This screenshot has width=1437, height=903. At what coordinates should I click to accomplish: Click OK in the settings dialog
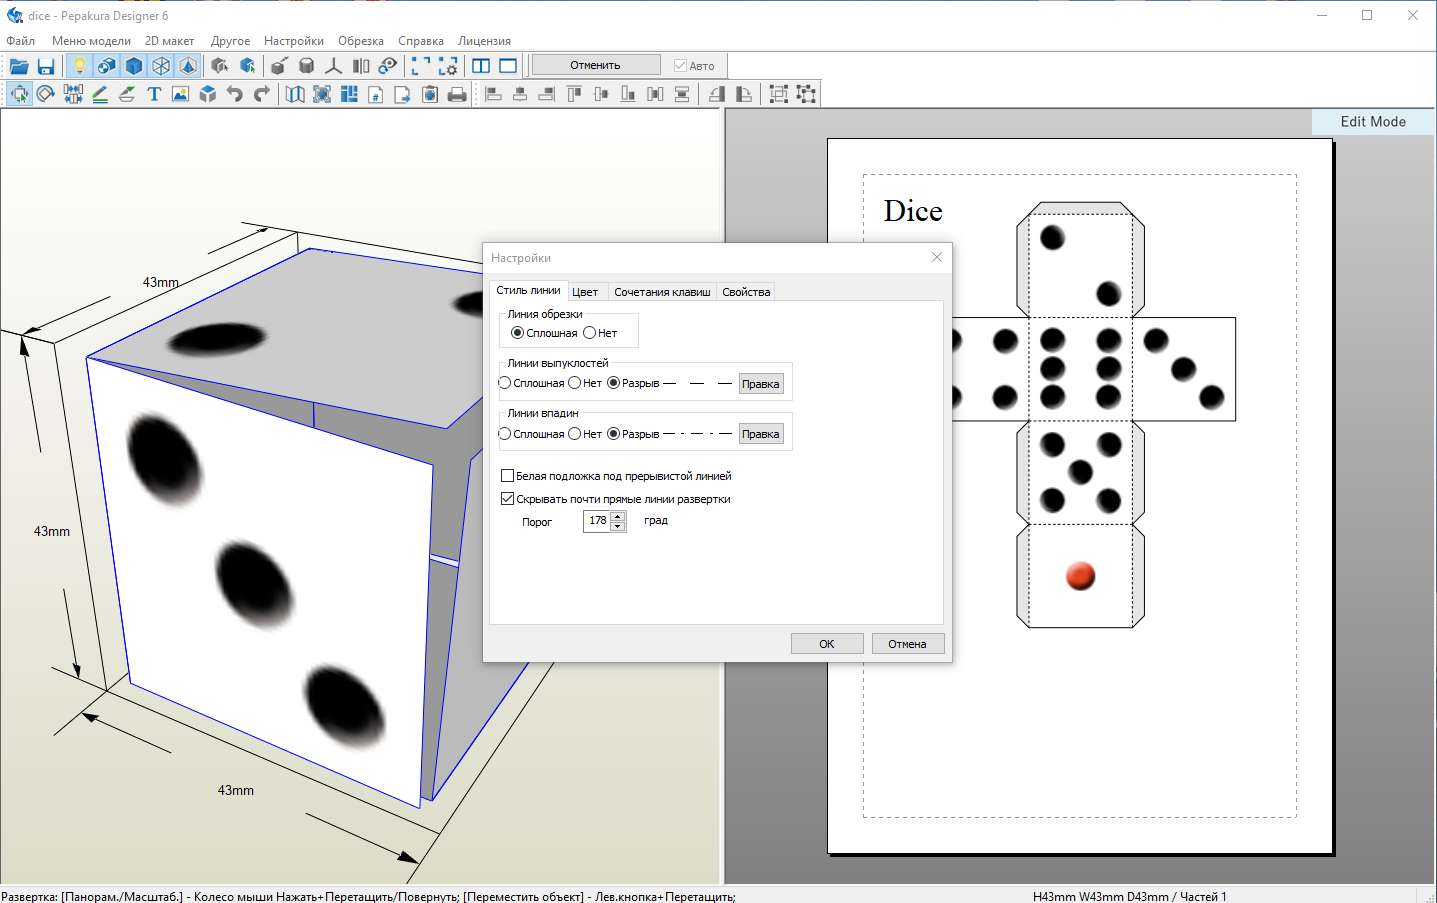click(827, 644)
